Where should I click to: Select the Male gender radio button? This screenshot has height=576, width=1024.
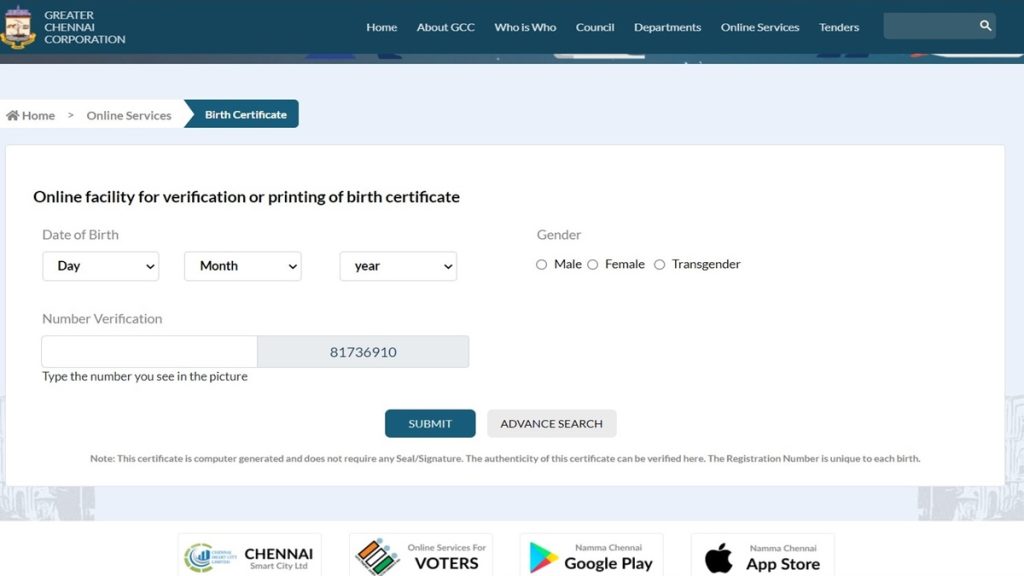pos(541,264)
